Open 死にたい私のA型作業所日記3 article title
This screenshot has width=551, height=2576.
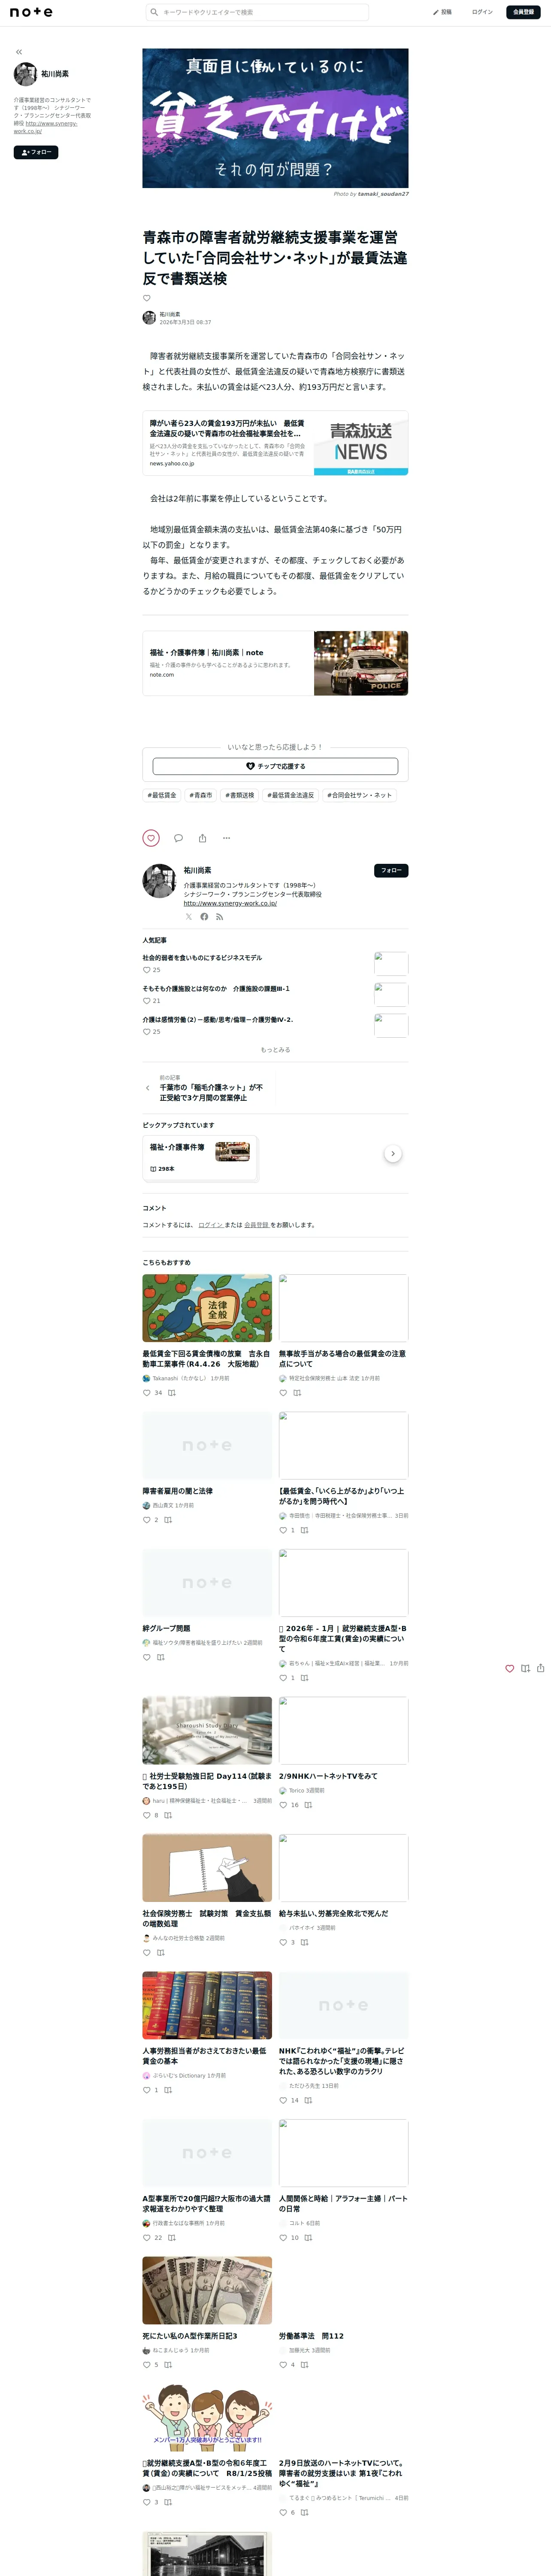tap(190, 2336)
